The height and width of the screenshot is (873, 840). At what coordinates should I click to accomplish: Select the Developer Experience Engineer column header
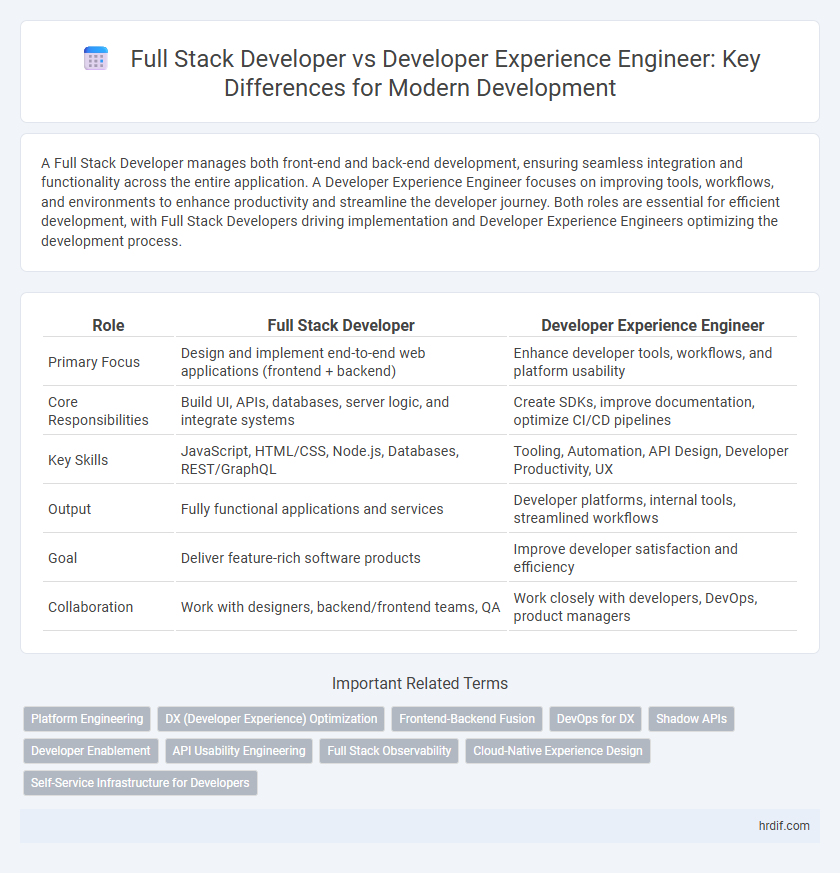[x=652, y=325]
